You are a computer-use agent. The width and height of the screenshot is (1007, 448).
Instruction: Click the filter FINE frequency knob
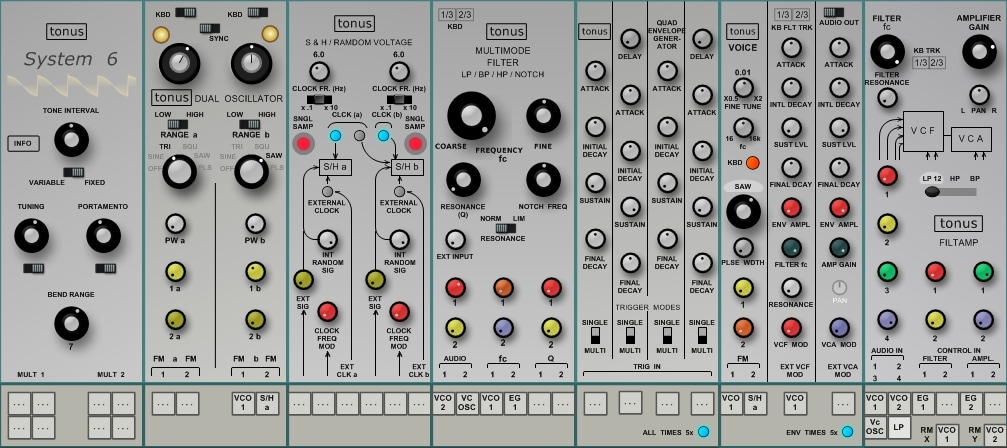pyautogui.click(x=543, y=116)
